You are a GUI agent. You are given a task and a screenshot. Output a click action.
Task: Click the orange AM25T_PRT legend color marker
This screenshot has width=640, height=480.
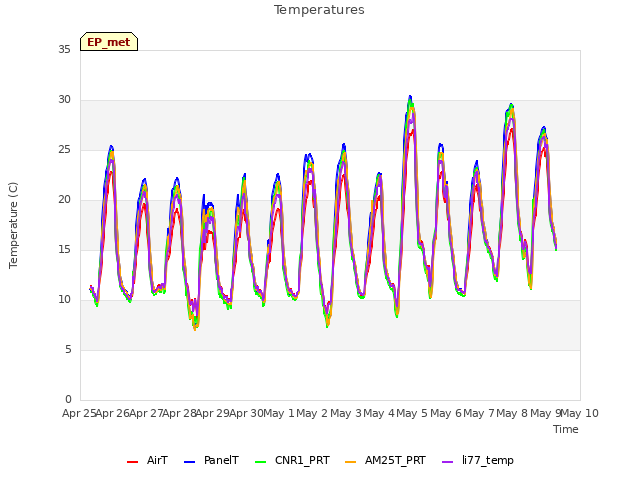click(x=351, y=462)
